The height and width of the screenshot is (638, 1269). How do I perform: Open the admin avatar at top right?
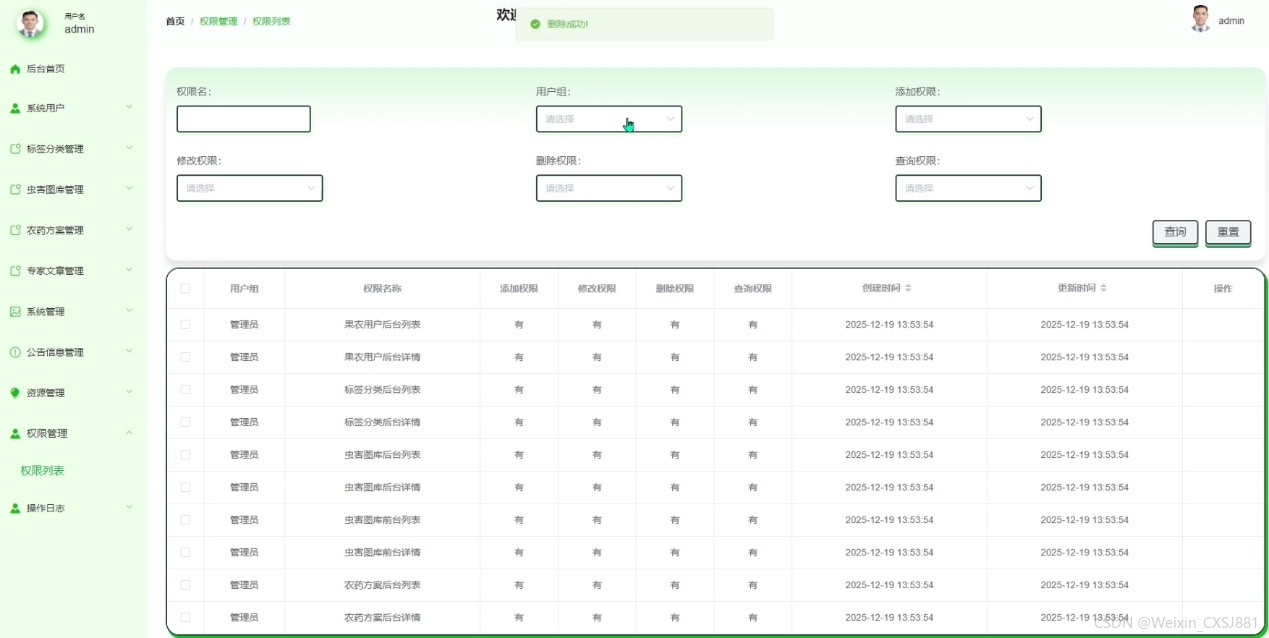[1201, 19]
